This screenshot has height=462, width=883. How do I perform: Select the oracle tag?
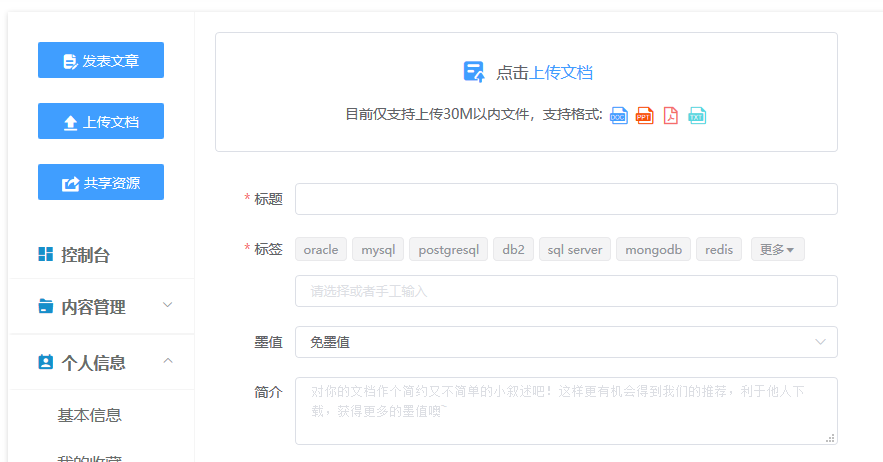pyautogui.click(x=321, y=250)
